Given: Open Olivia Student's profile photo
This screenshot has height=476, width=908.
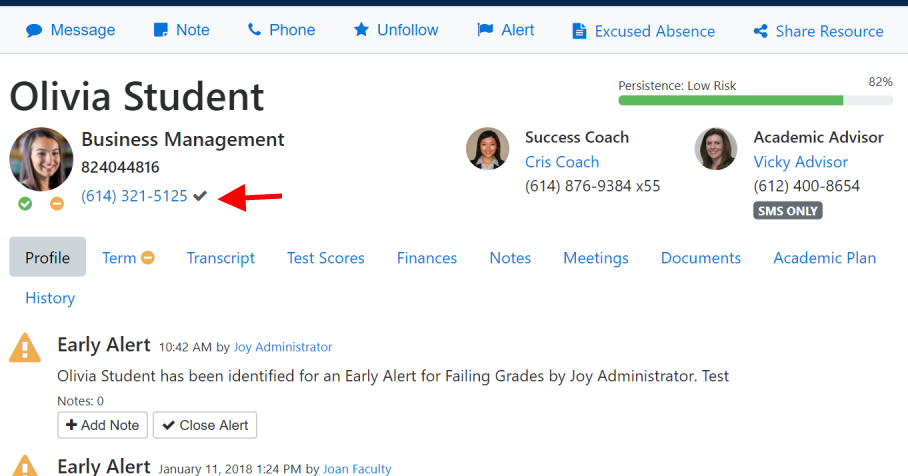Looking at the screenshot, I should pyautogui.click(x=41, y=159).
